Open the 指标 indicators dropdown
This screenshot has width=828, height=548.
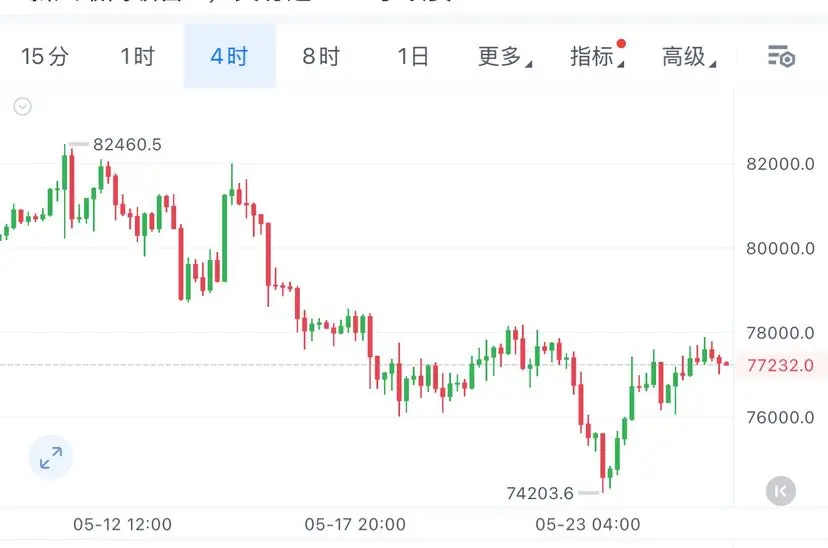click(597, 56)
